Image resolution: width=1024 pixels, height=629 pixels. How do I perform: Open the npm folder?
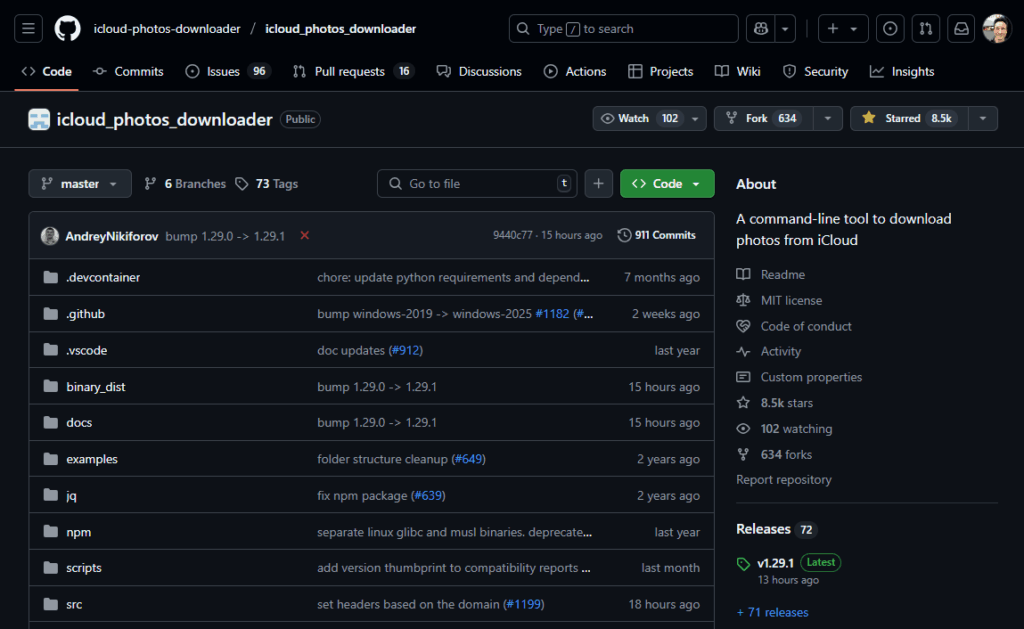coord(78,532)
